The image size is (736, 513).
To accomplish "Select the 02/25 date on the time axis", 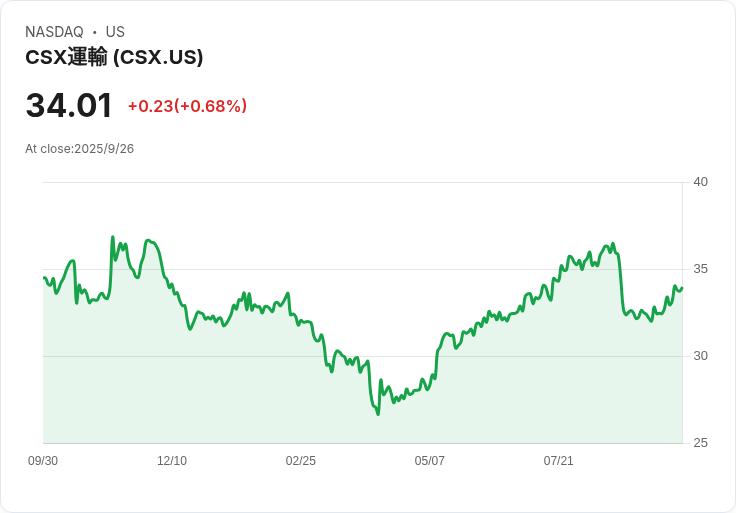I will coord(301,461).
